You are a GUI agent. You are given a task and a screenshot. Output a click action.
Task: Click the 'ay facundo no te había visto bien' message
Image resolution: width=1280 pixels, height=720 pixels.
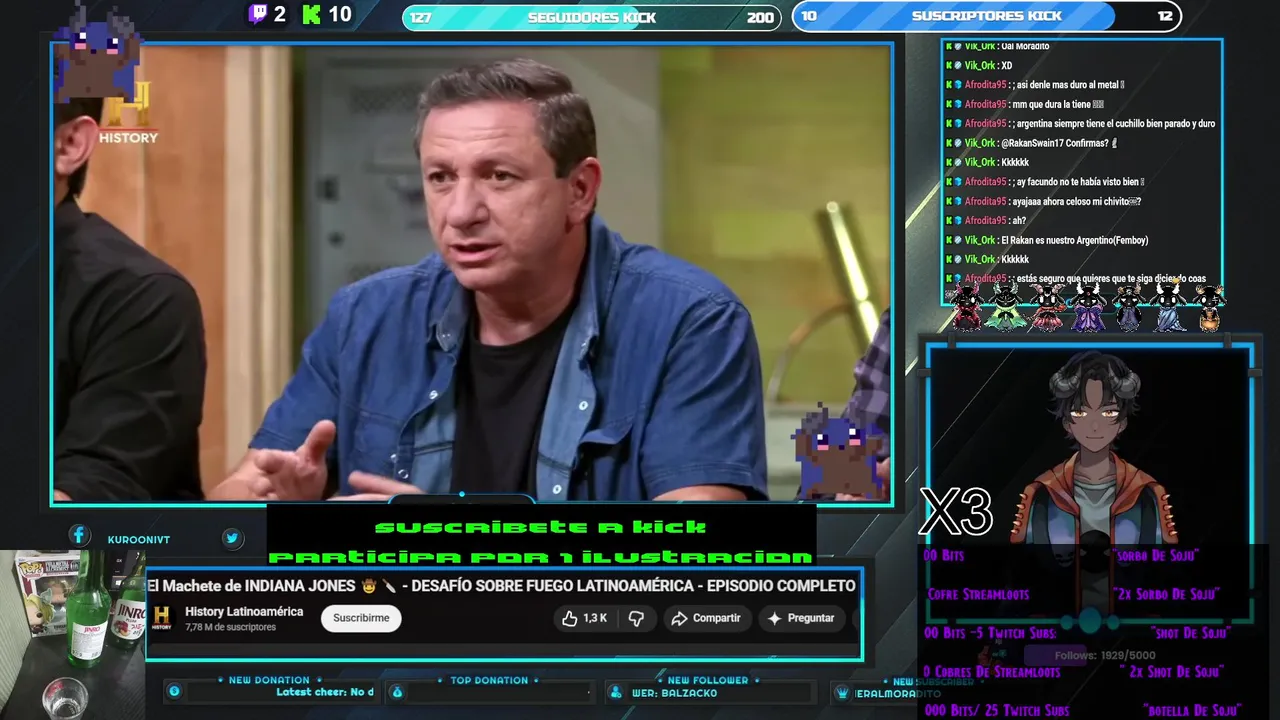pos(1045,182)
